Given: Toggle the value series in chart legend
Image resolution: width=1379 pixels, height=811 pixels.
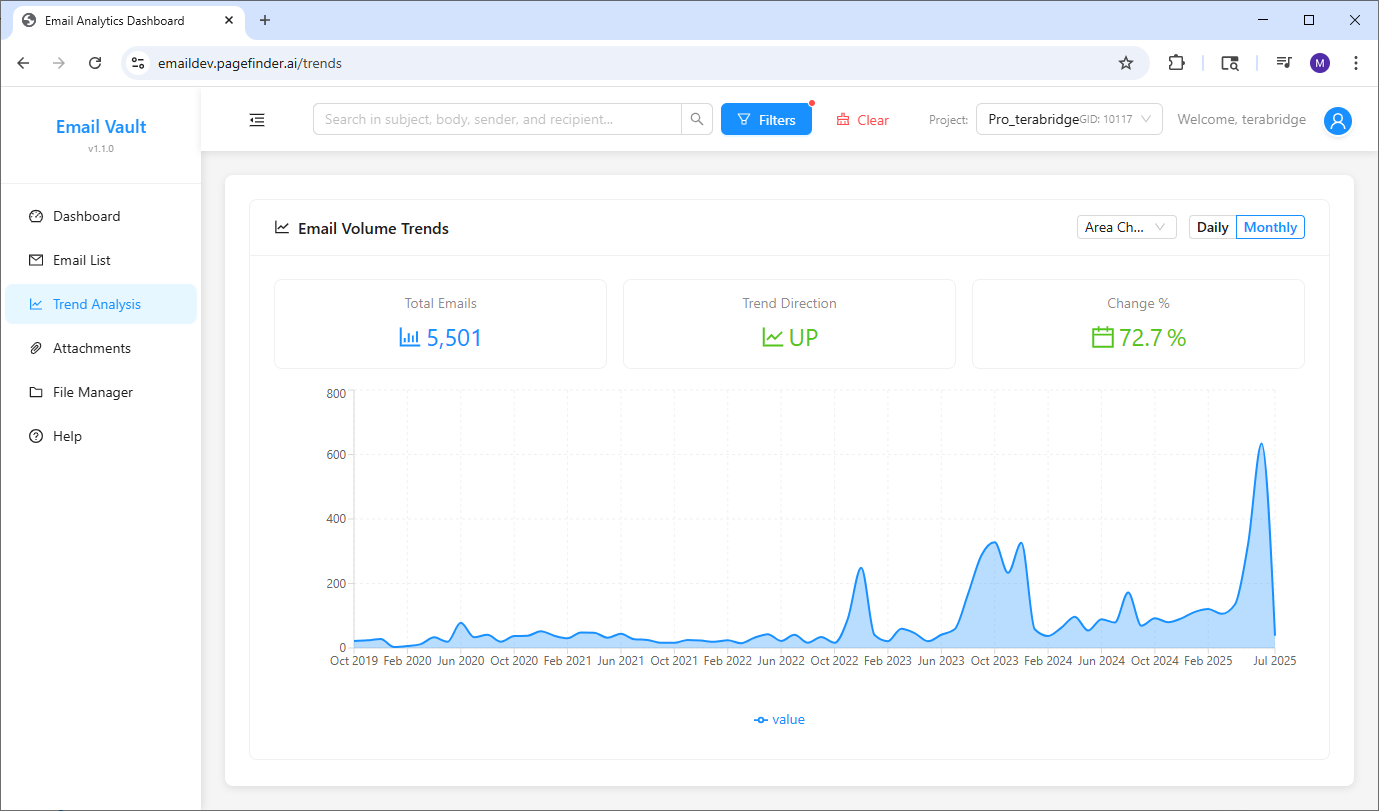Looking at the screenshot, I should coord(779,719).
